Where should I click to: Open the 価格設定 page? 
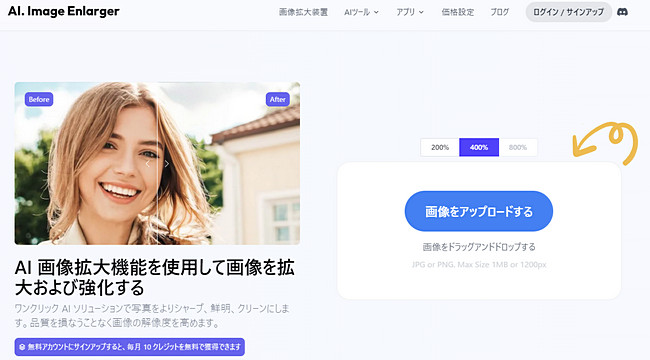pos(458,12)
